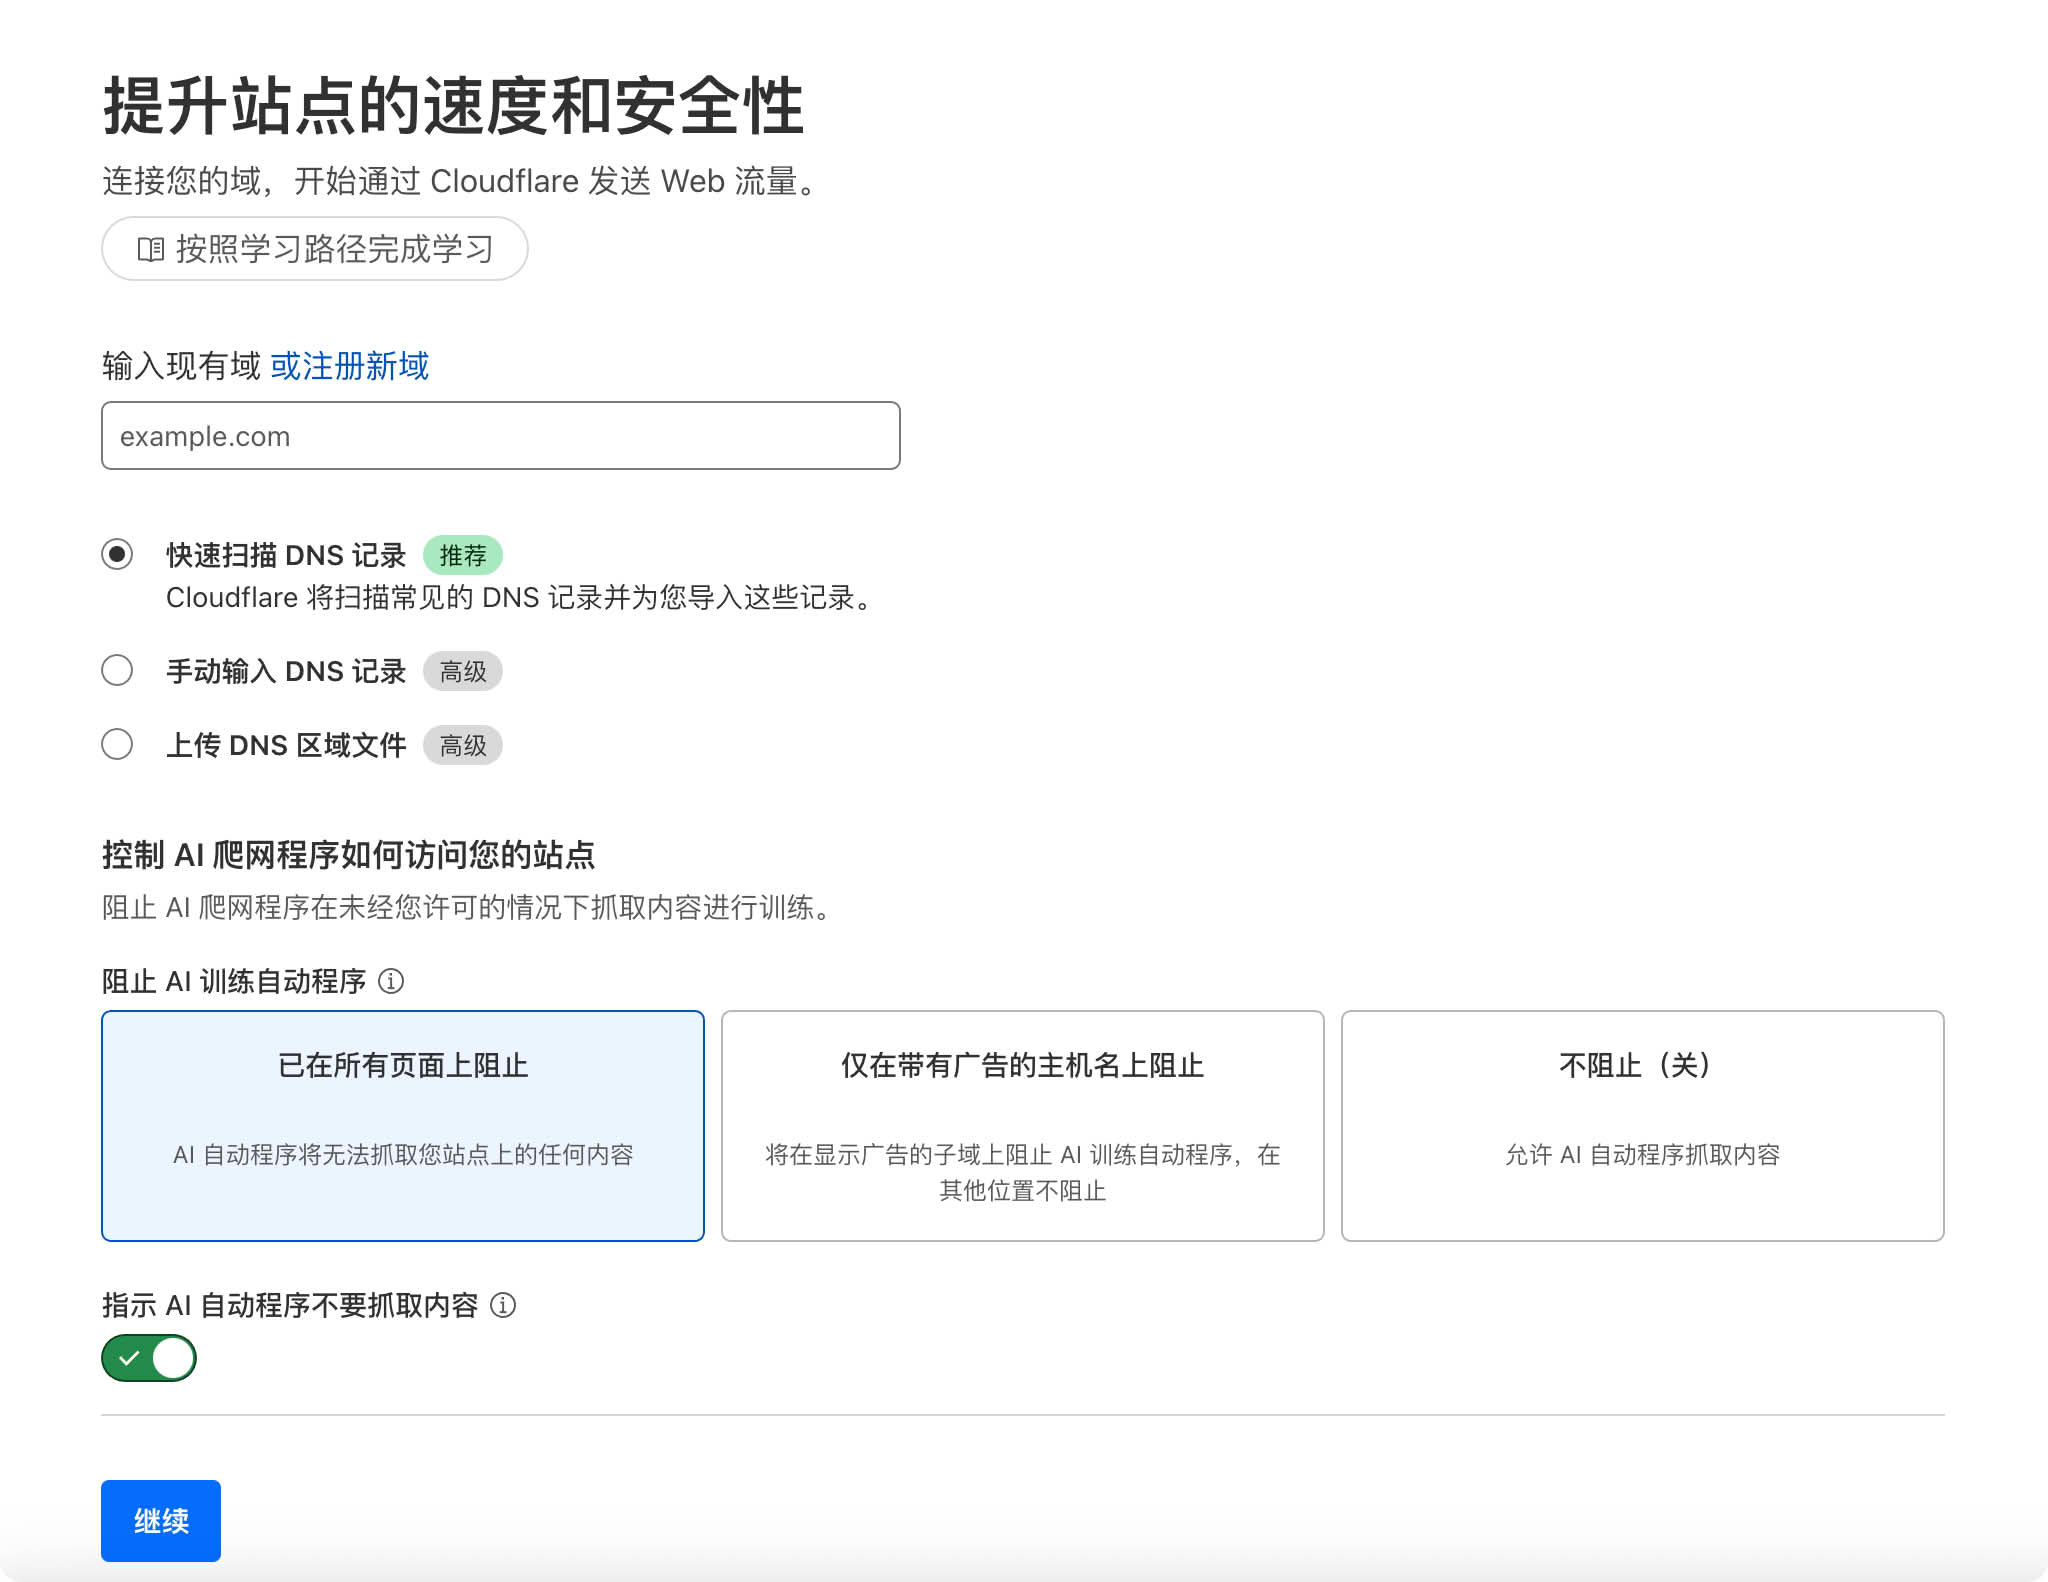Click the 手动输入 DNS 记录 label text
The height and width of the screenshot is (1582, 2048).
[286, 671]
